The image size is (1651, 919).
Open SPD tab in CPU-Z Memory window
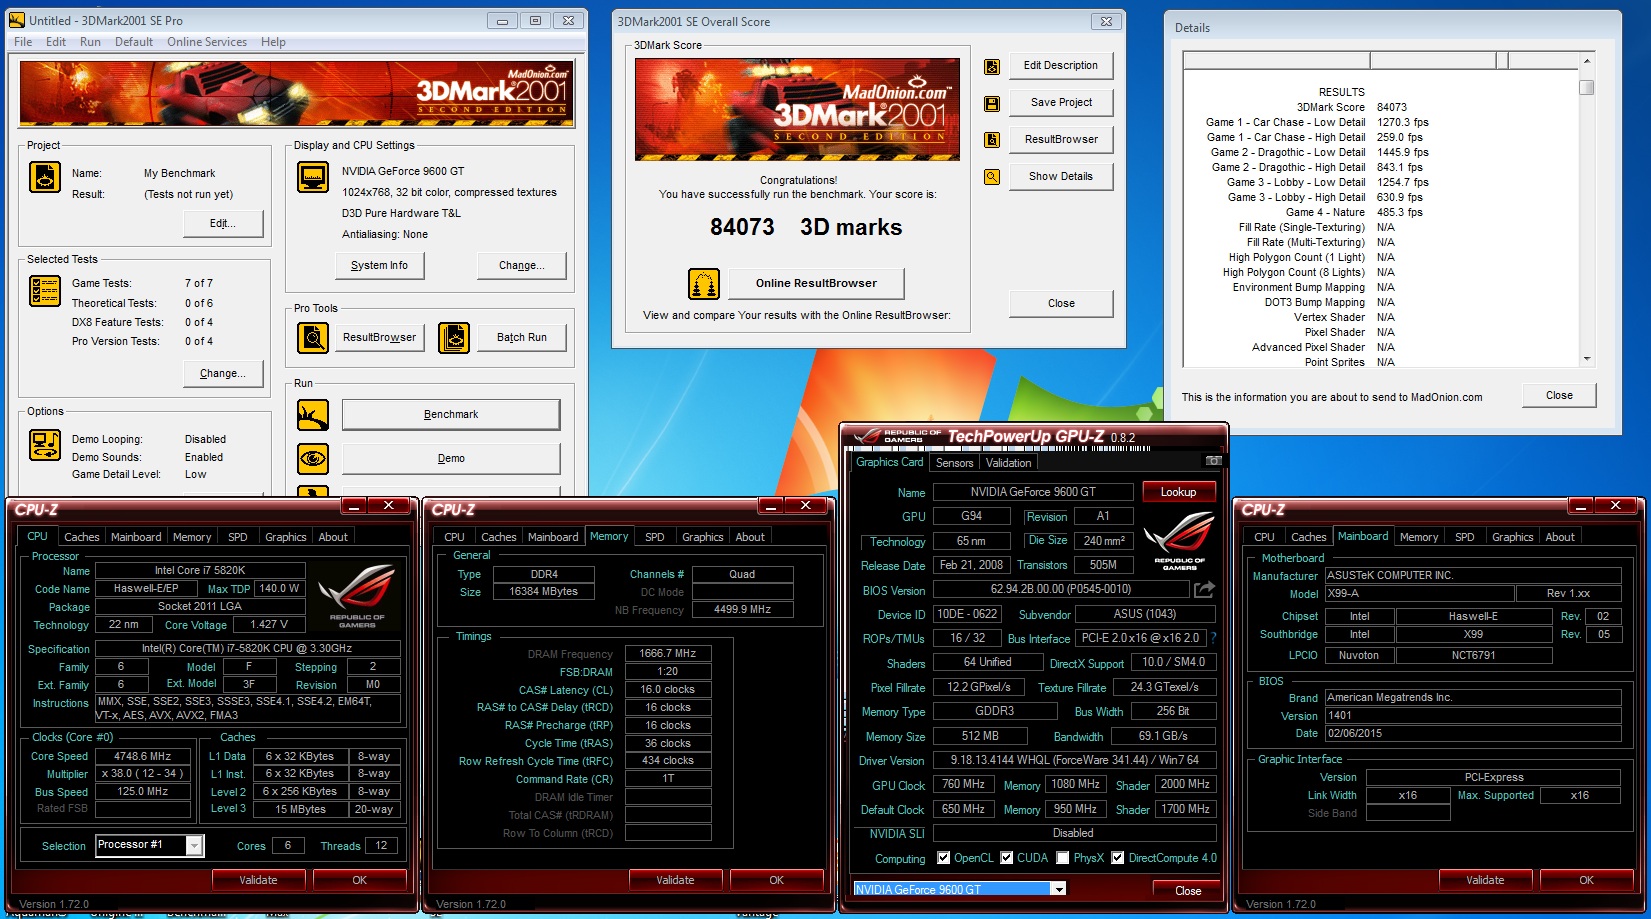655,537
